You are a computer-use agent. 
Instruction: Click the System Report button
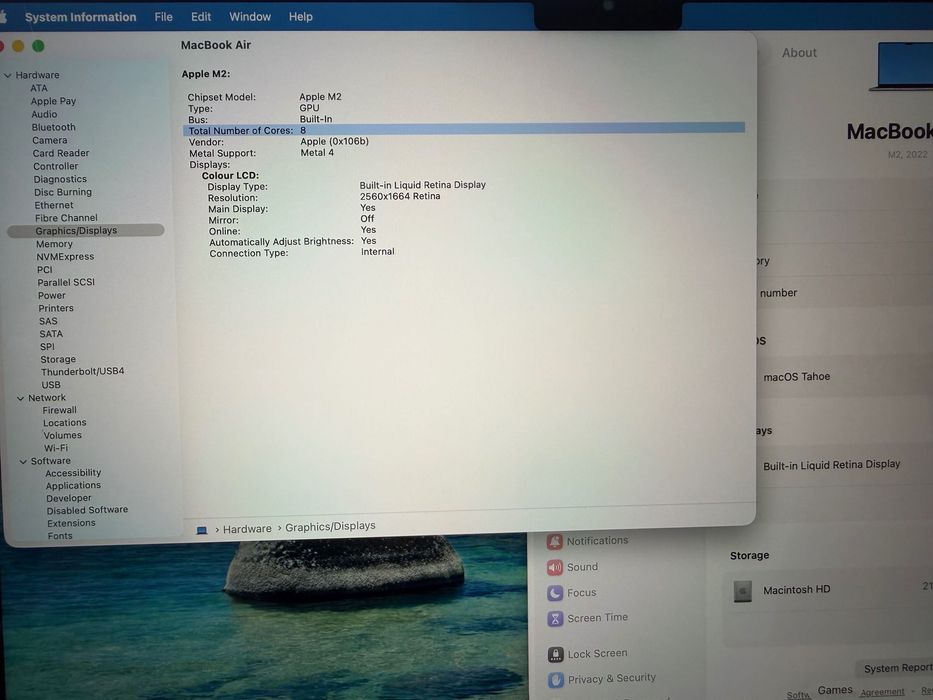pyautogui.click(x=897, y=668)
